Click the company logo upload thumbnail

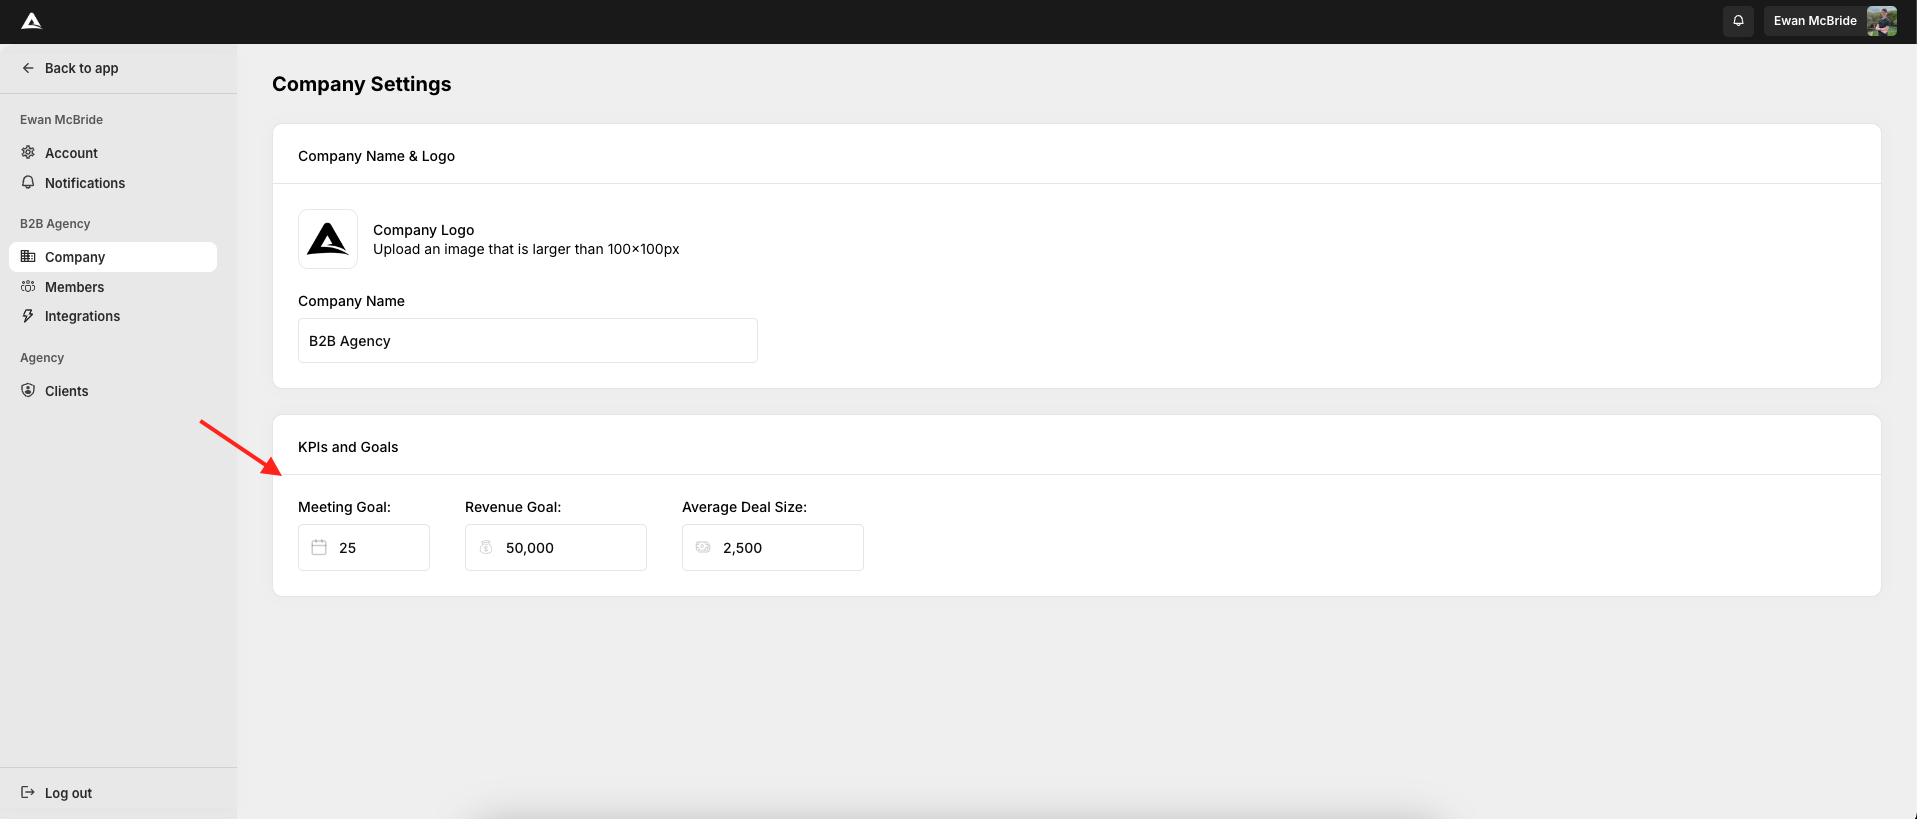pos(328,239)
